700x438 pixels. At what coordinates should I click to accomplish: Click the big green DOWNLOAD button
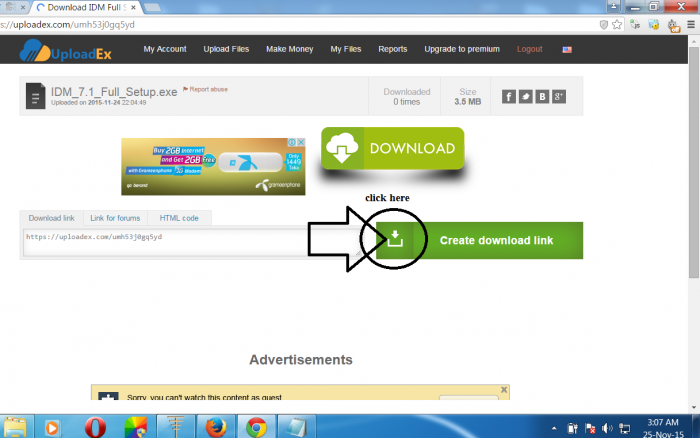tap(393, 148)
